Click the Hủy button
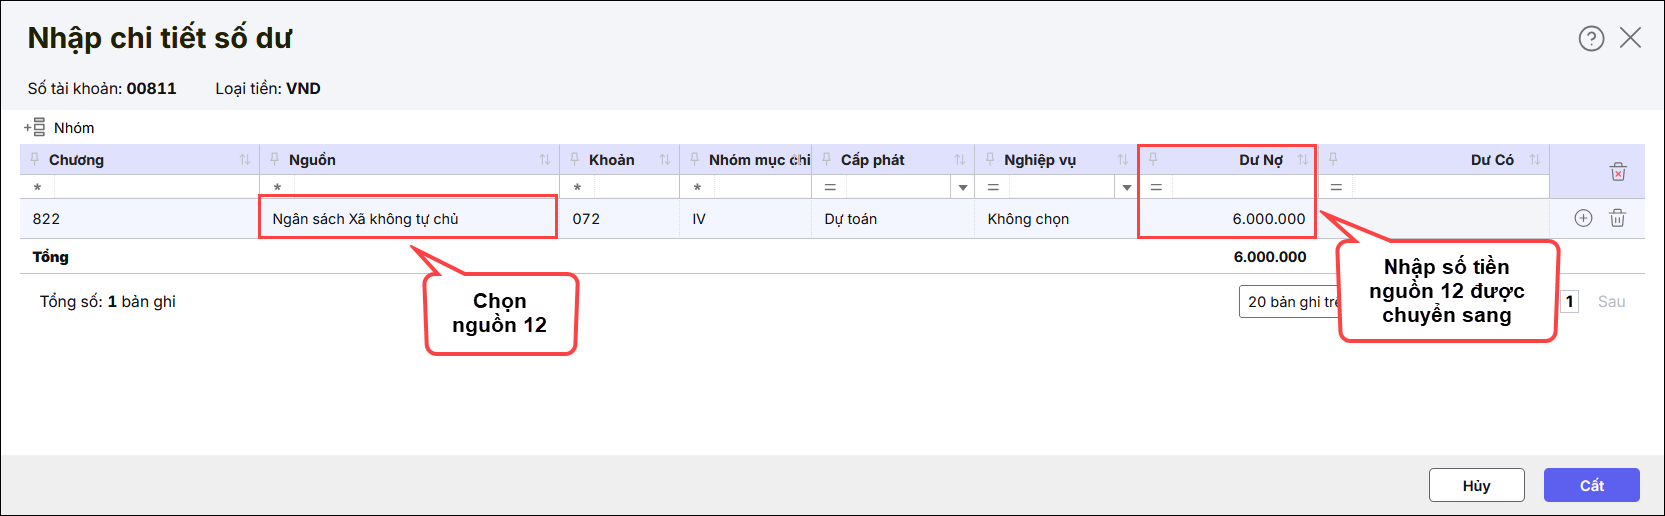 click(x=1476, y=485)
